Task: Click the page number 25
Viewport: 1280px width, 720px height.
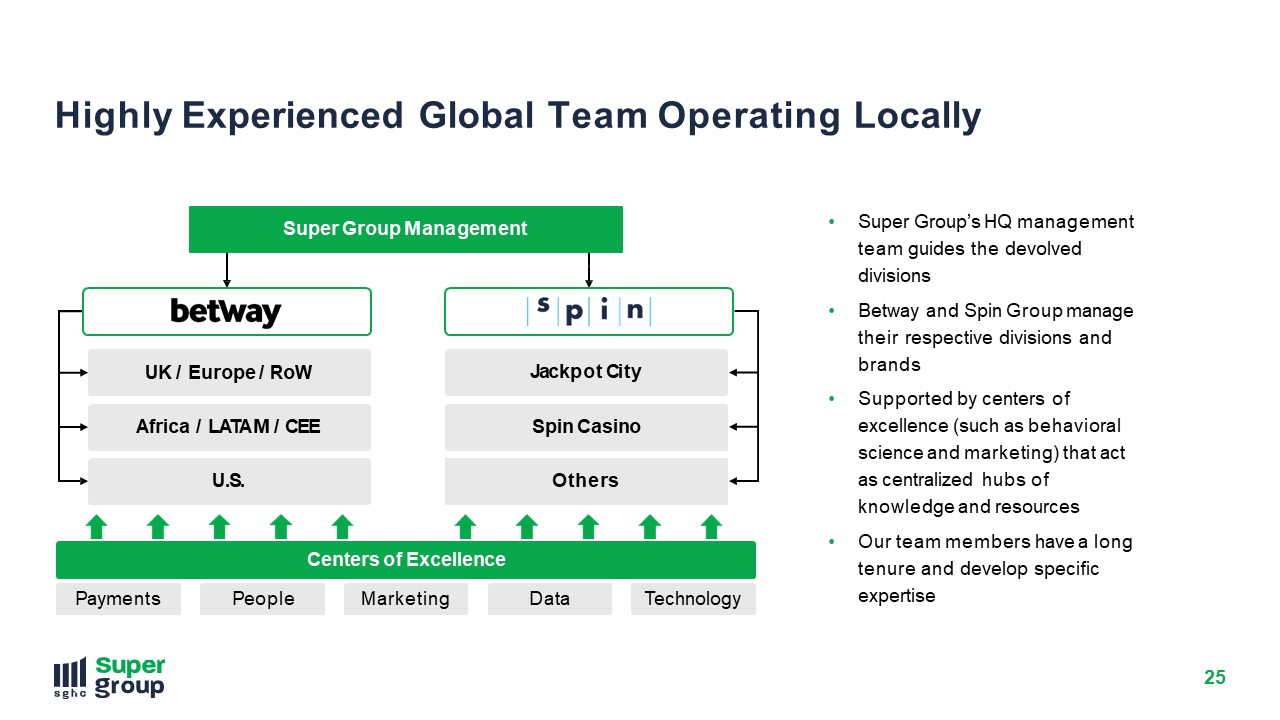Action: click(1214, 678)
